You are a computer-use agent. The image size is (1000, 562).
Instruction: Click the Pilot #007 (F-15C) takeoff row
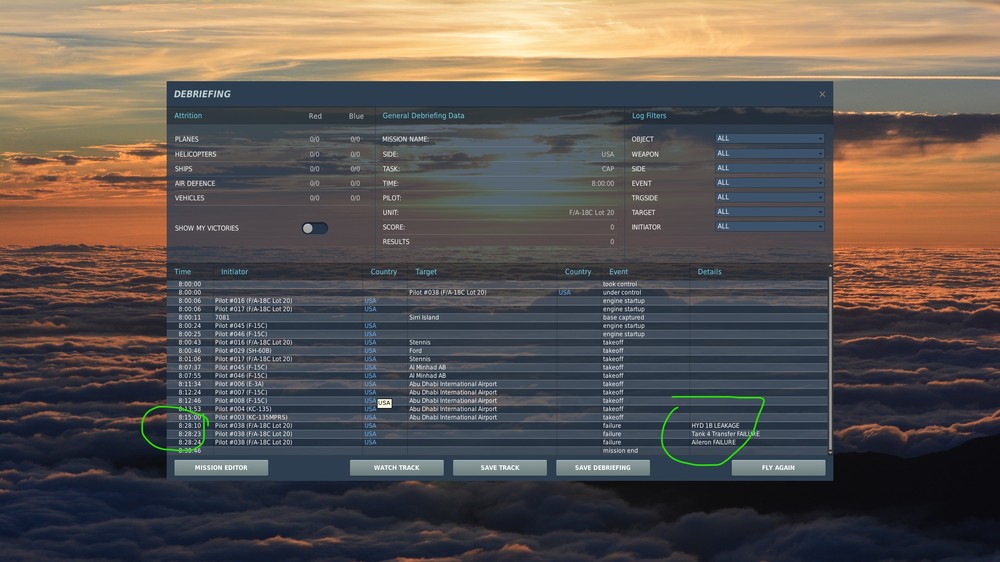coord(499,392)
